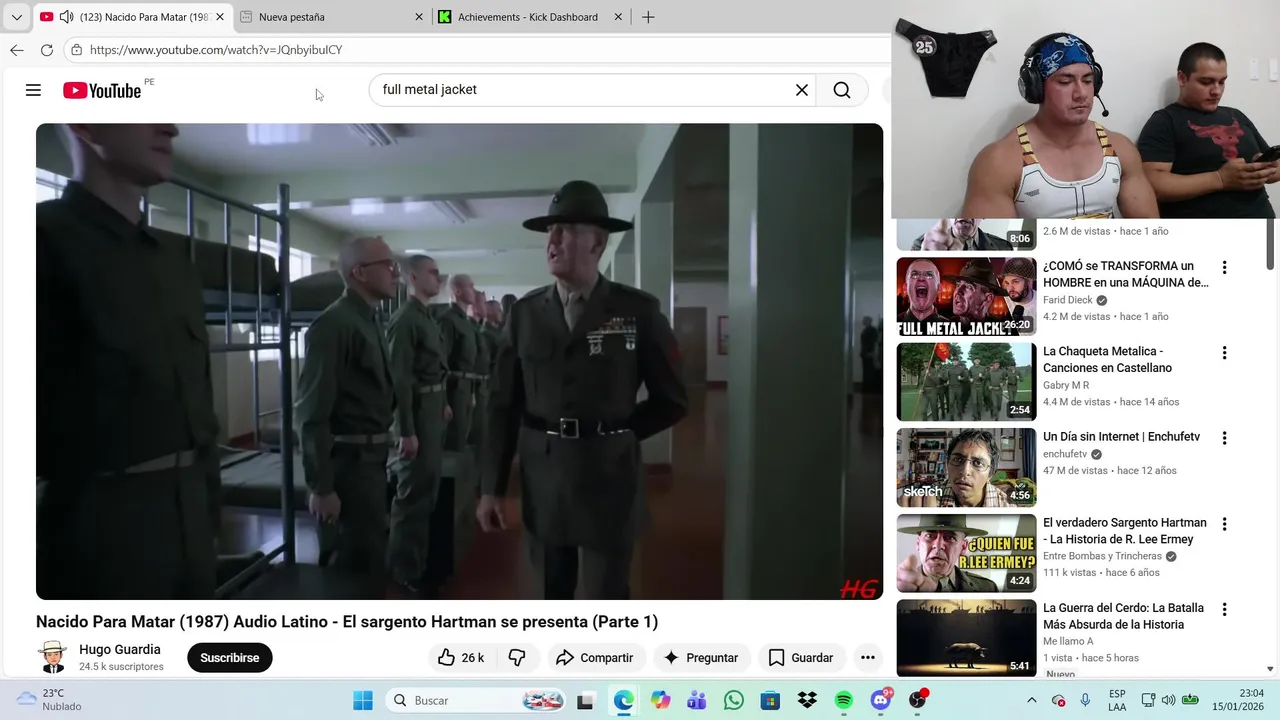1280x720 pixels.
Task: Open options menu for Un Día sin Internet
Action: tap(1224, 438)
